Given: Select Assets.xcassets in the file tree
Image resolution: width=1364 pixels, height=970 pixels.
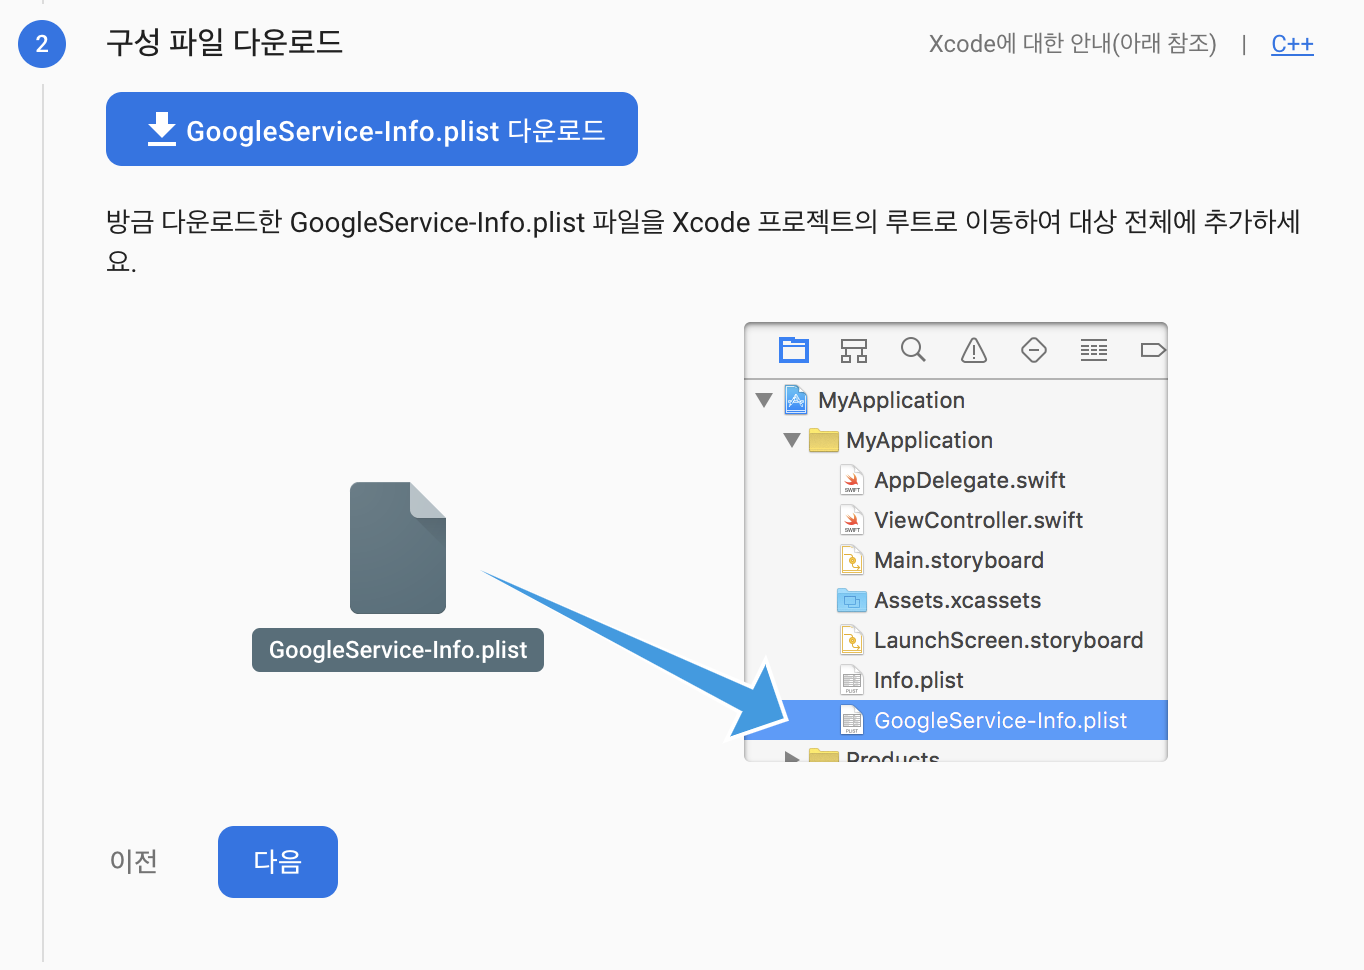Looking at the screenshot, I should coord(956,600).
